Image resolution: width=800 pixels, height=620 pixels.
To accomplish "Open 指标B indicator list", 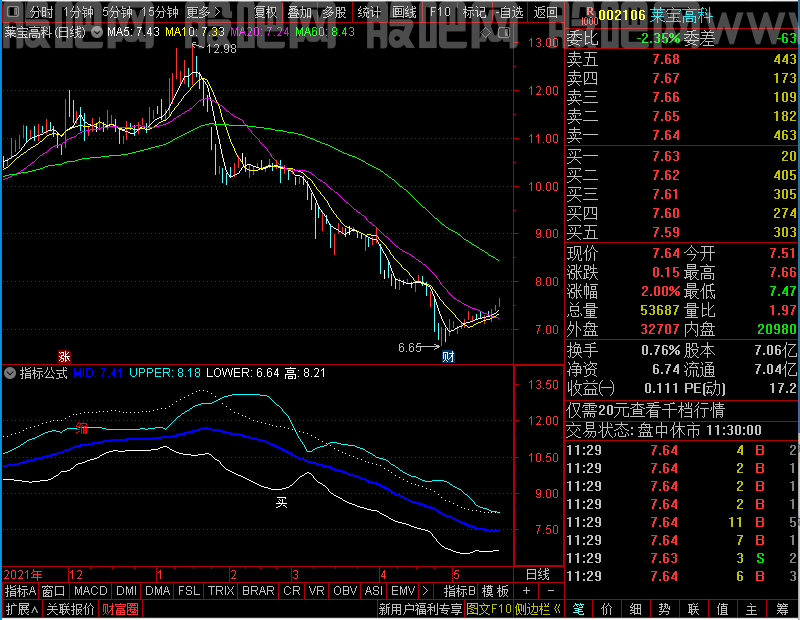I will pos(460,591).
